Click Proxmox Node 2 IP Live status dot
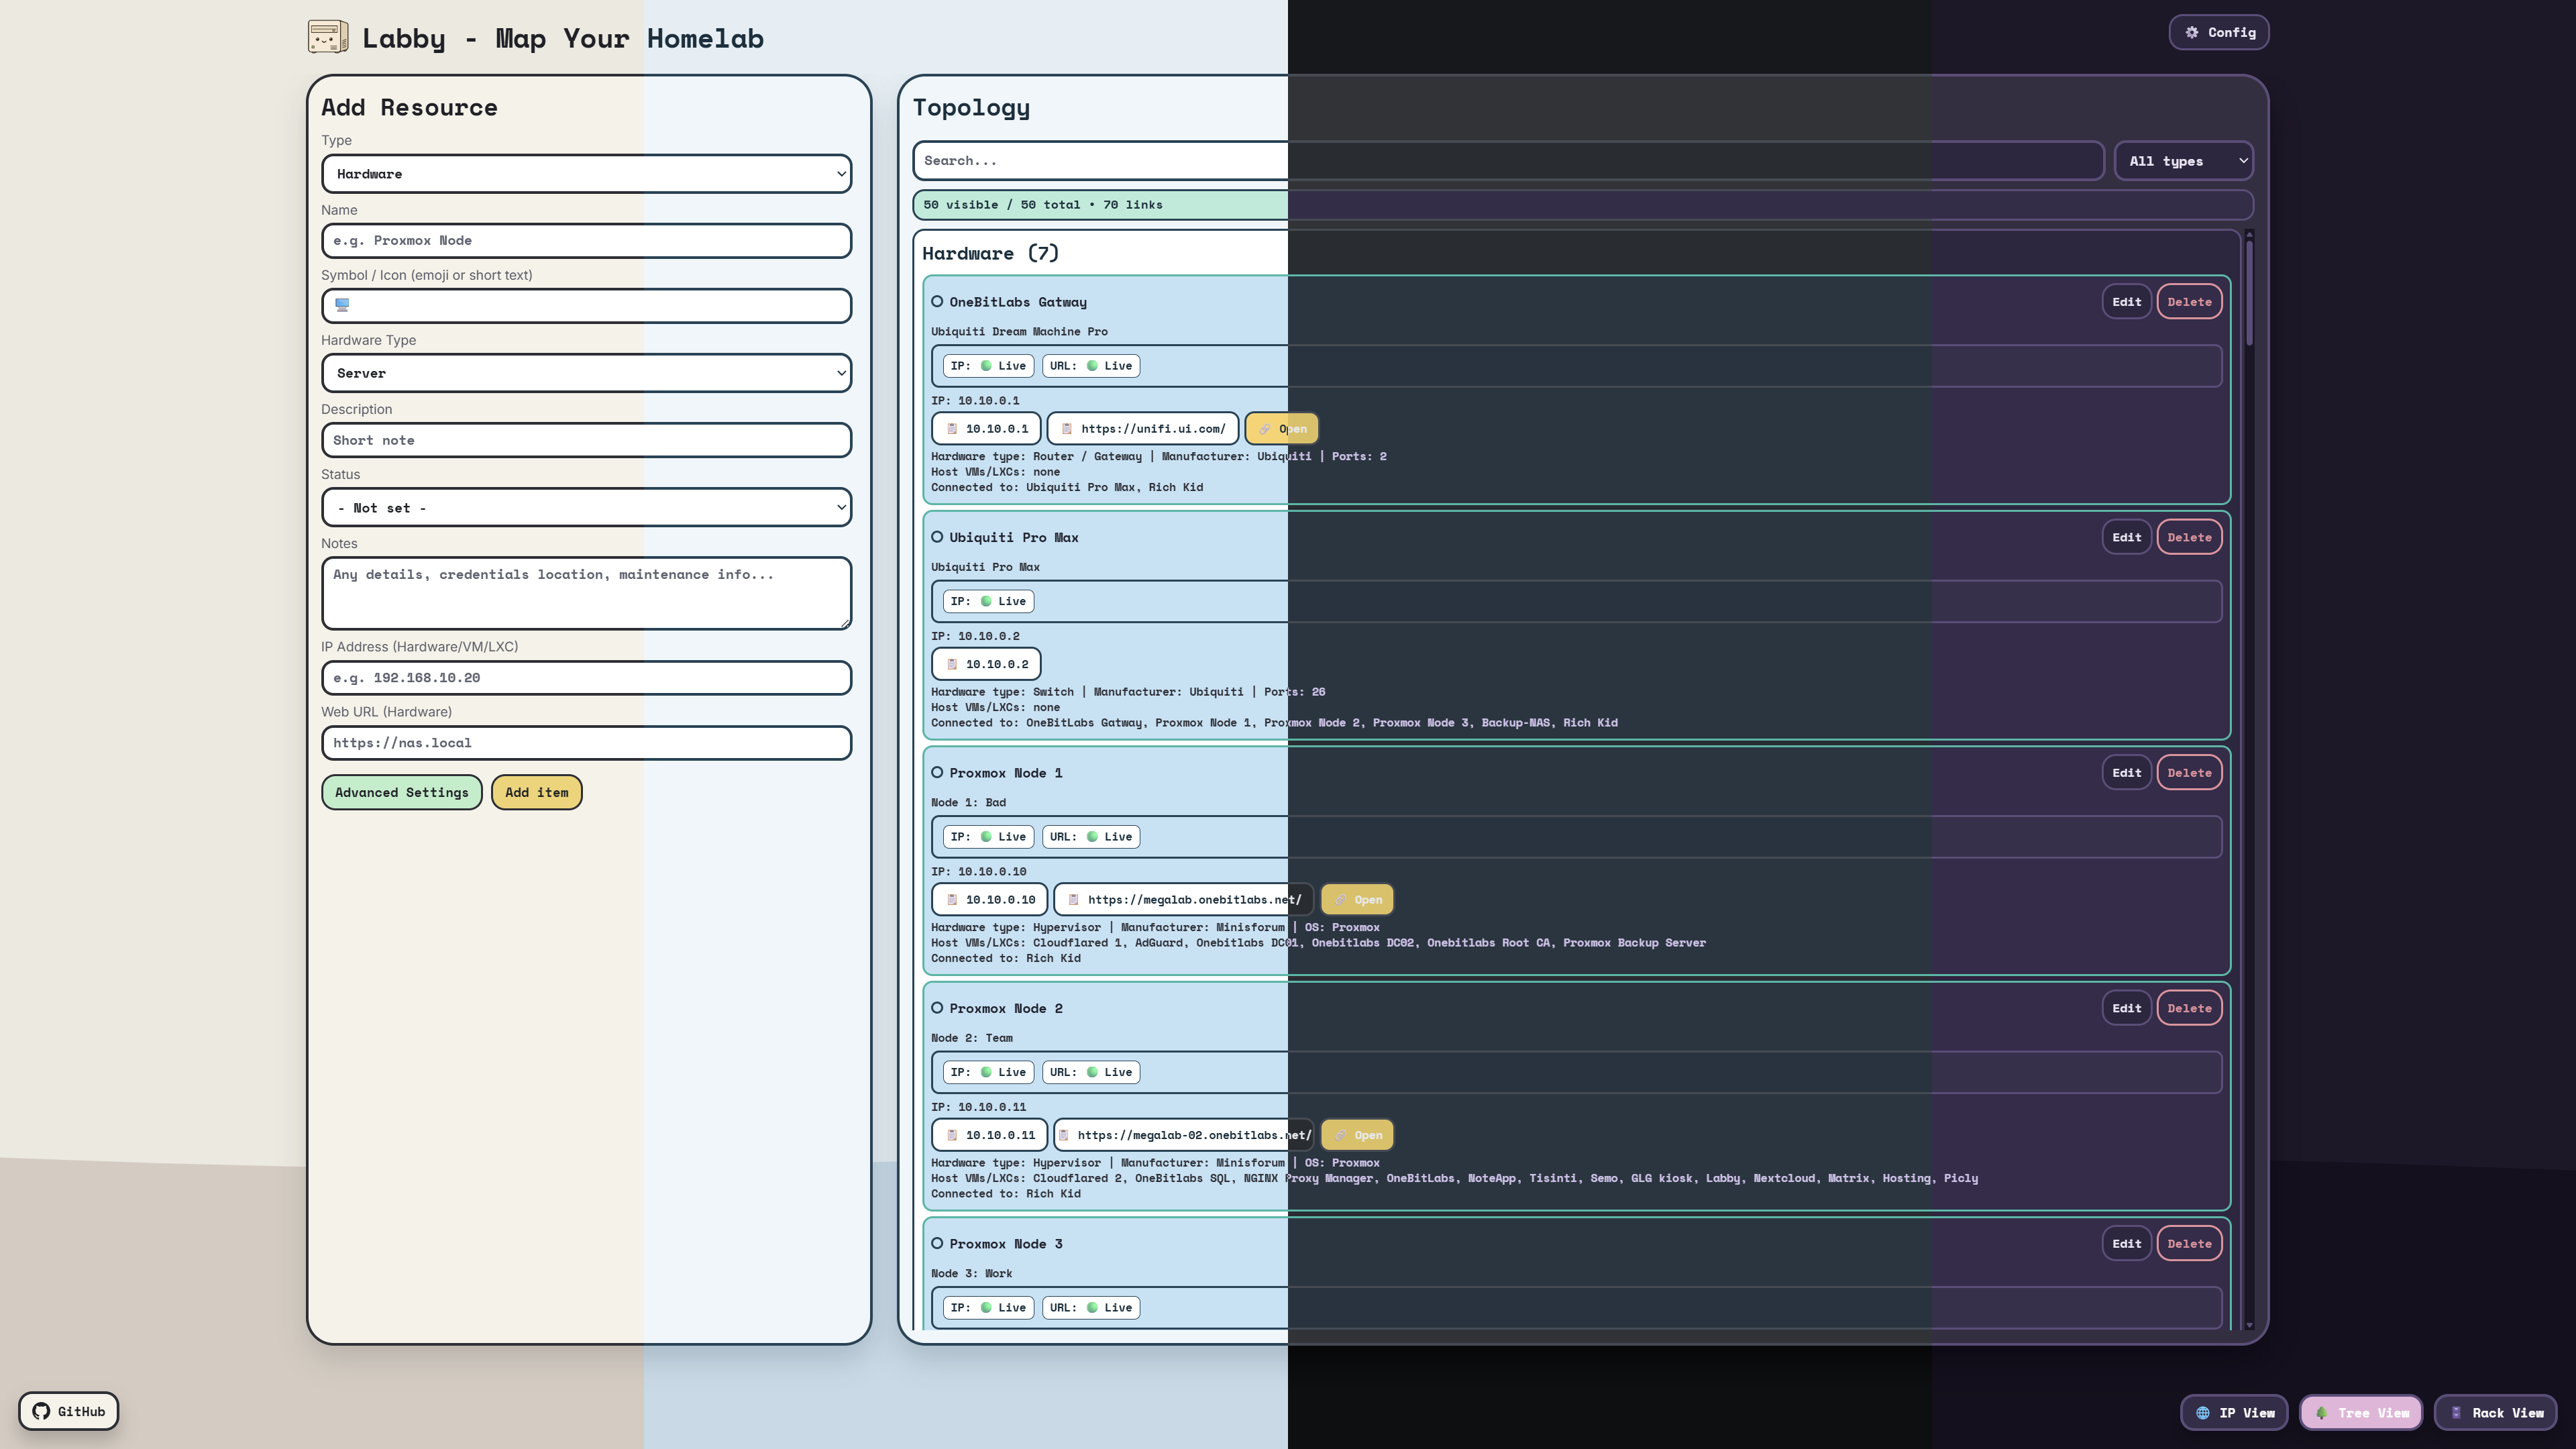 click(986, 1072)
